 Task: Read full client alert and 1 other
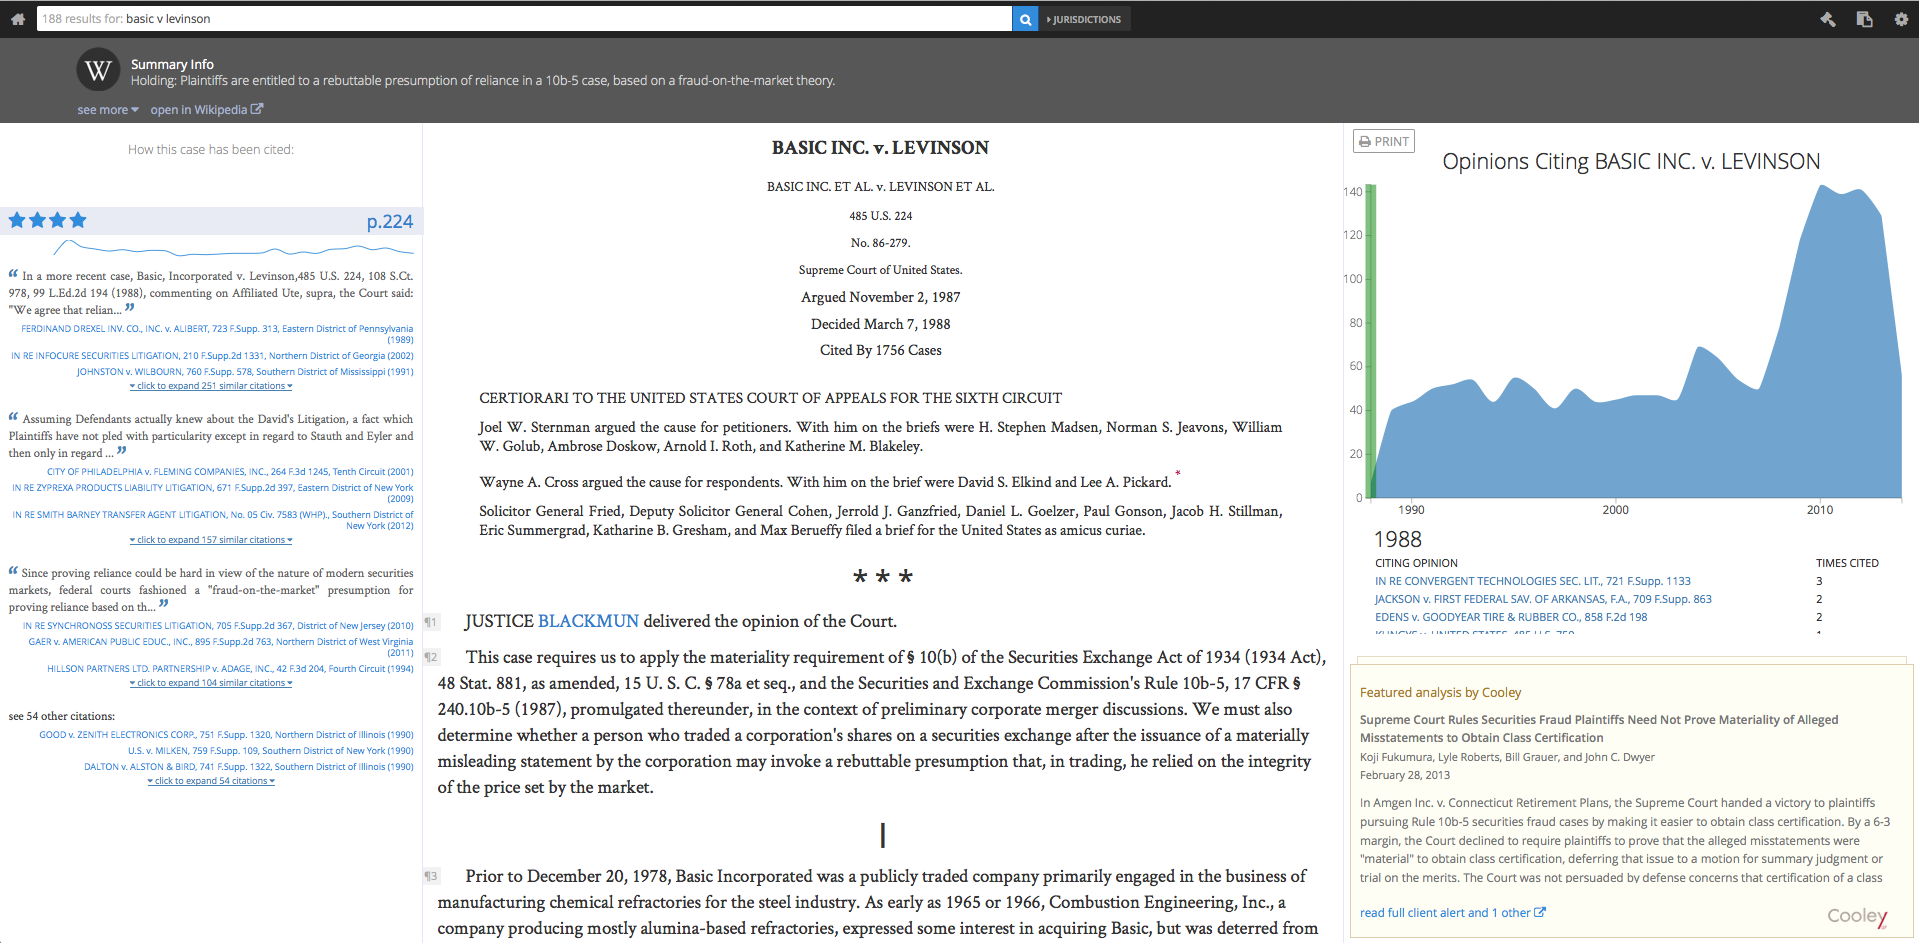click(x=1453, y=913)
